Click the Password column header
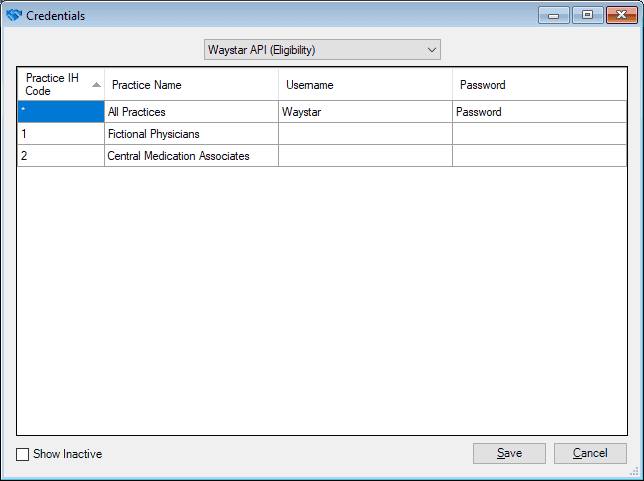This screenshot has width=644, height=481. [x=539, y=85]
